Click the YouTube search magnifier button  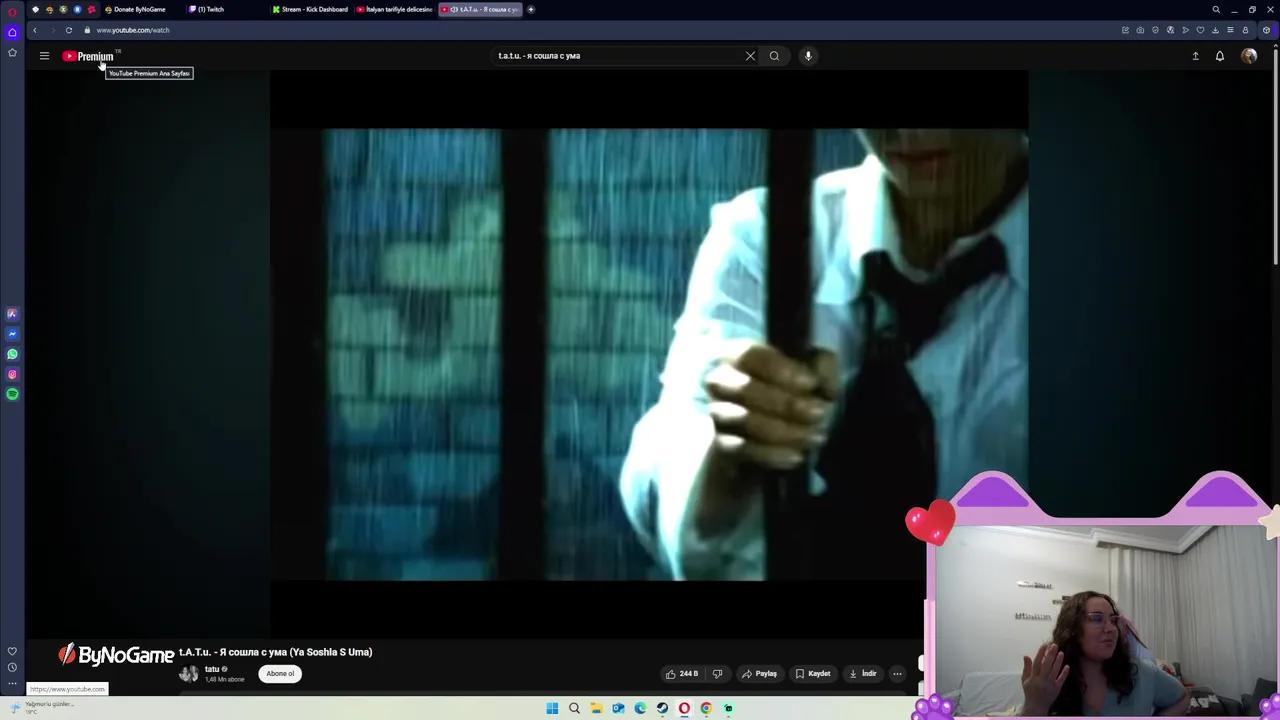point(774,56)
